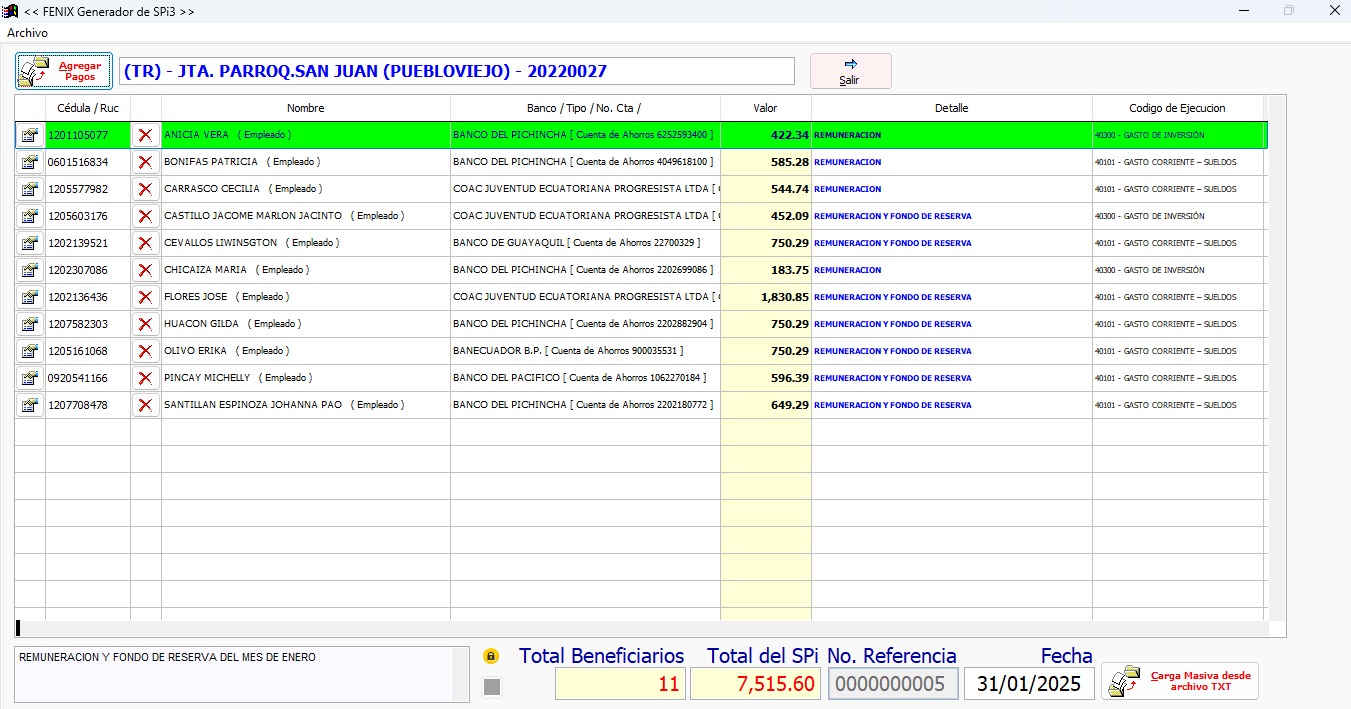1351x709 pixels.
Task: Click Carga Masiva desde archivo TXT
Action: click(x=1180, y=681)
